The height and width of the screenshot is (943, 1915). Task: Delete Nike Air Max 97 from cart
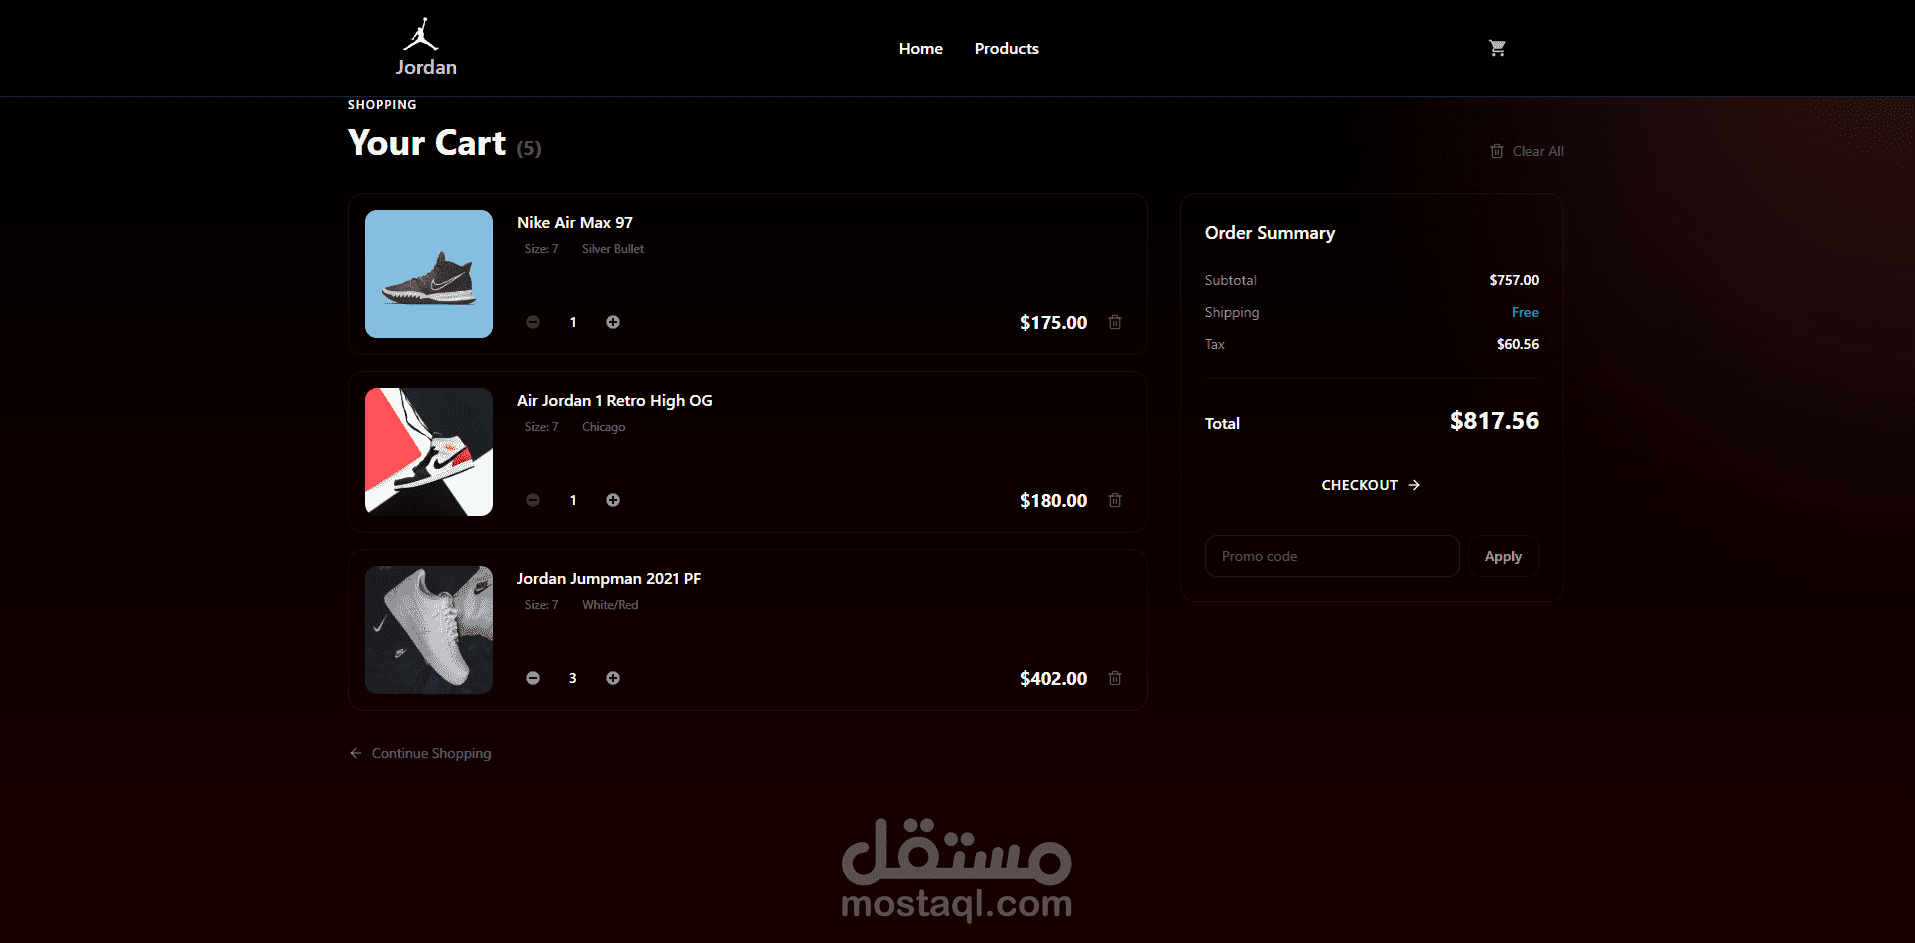click(x=1115, y=322)
